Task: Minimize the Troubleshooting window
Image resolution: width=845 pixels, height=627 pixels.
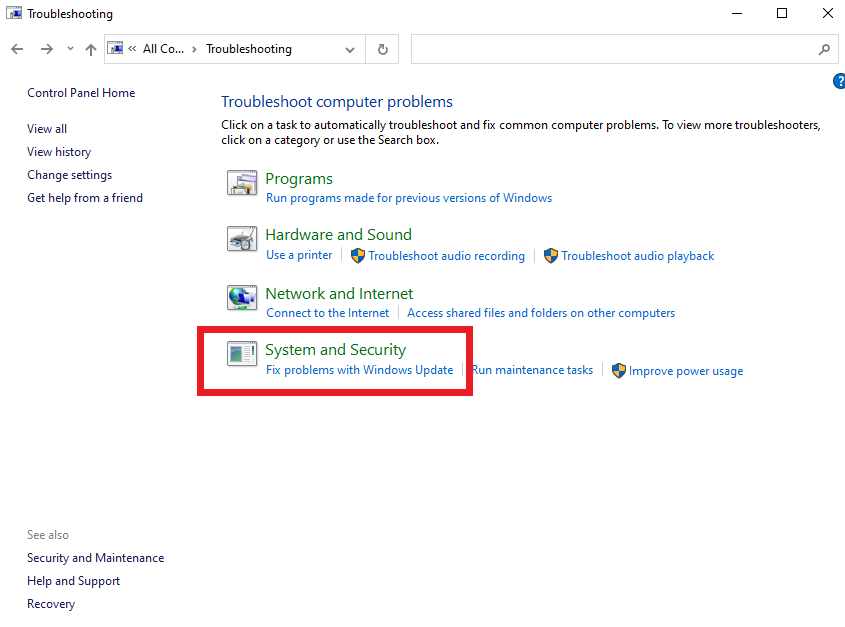Action: [737, 13]
